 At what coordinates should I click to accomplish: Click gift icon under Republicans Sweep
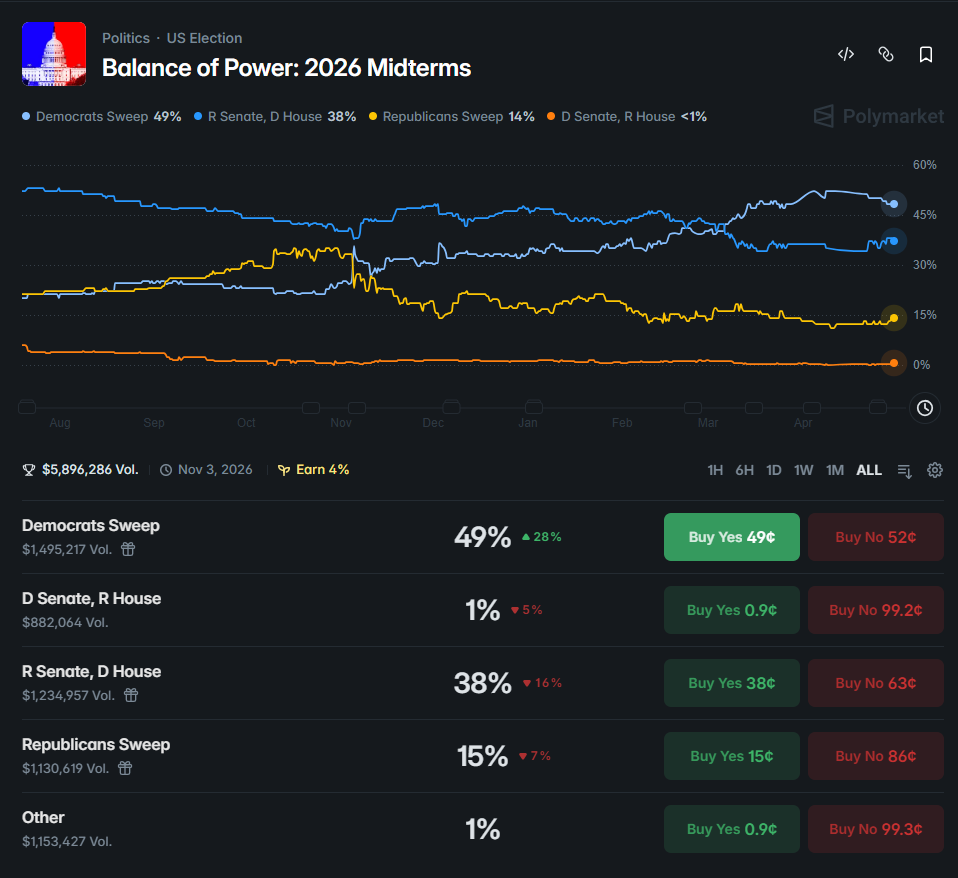coord(125,768)
